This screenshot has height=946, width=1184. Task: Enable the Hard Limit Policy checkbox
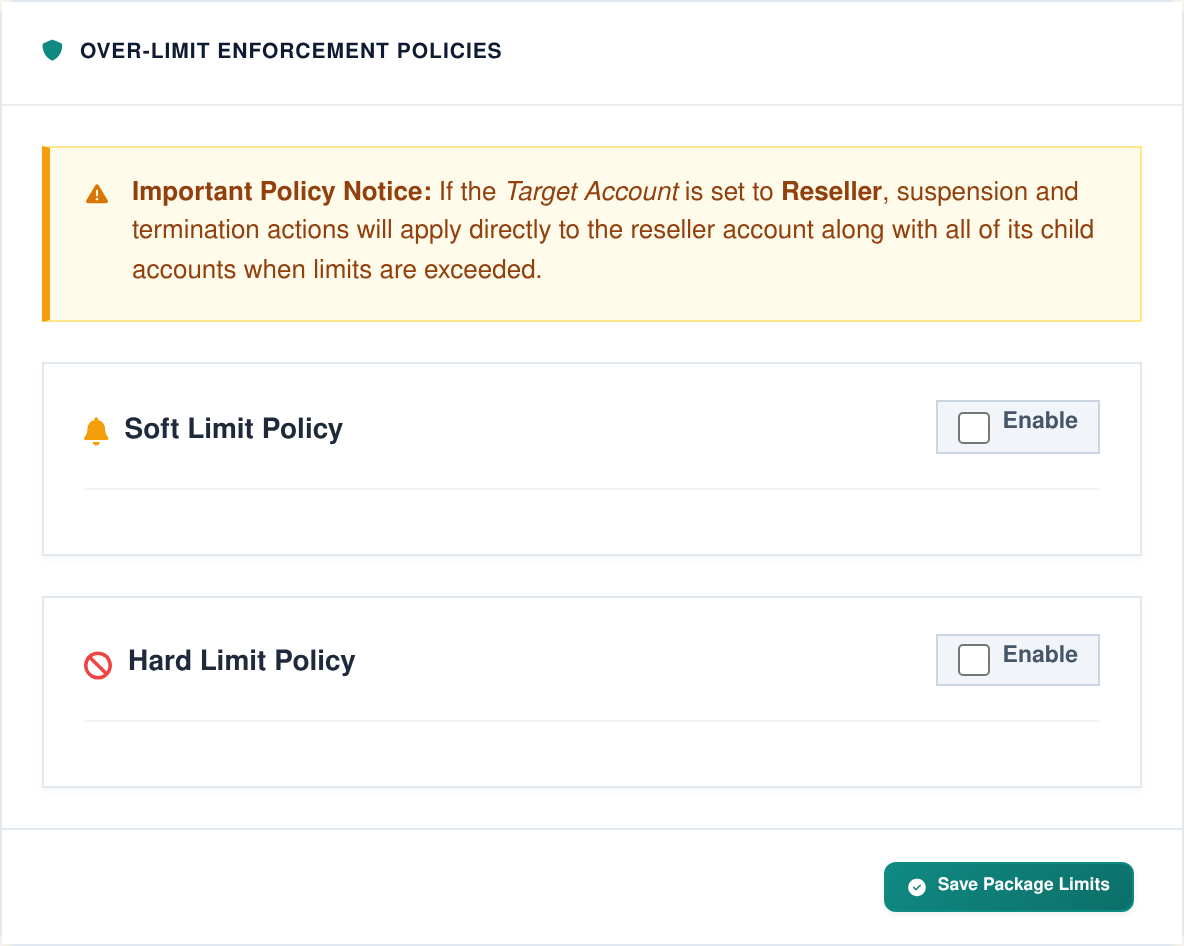click(x=973, y=660)
